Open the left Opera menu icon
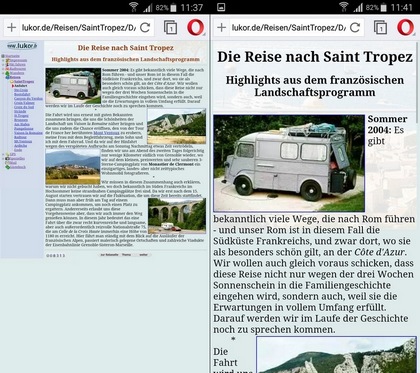 195,27
